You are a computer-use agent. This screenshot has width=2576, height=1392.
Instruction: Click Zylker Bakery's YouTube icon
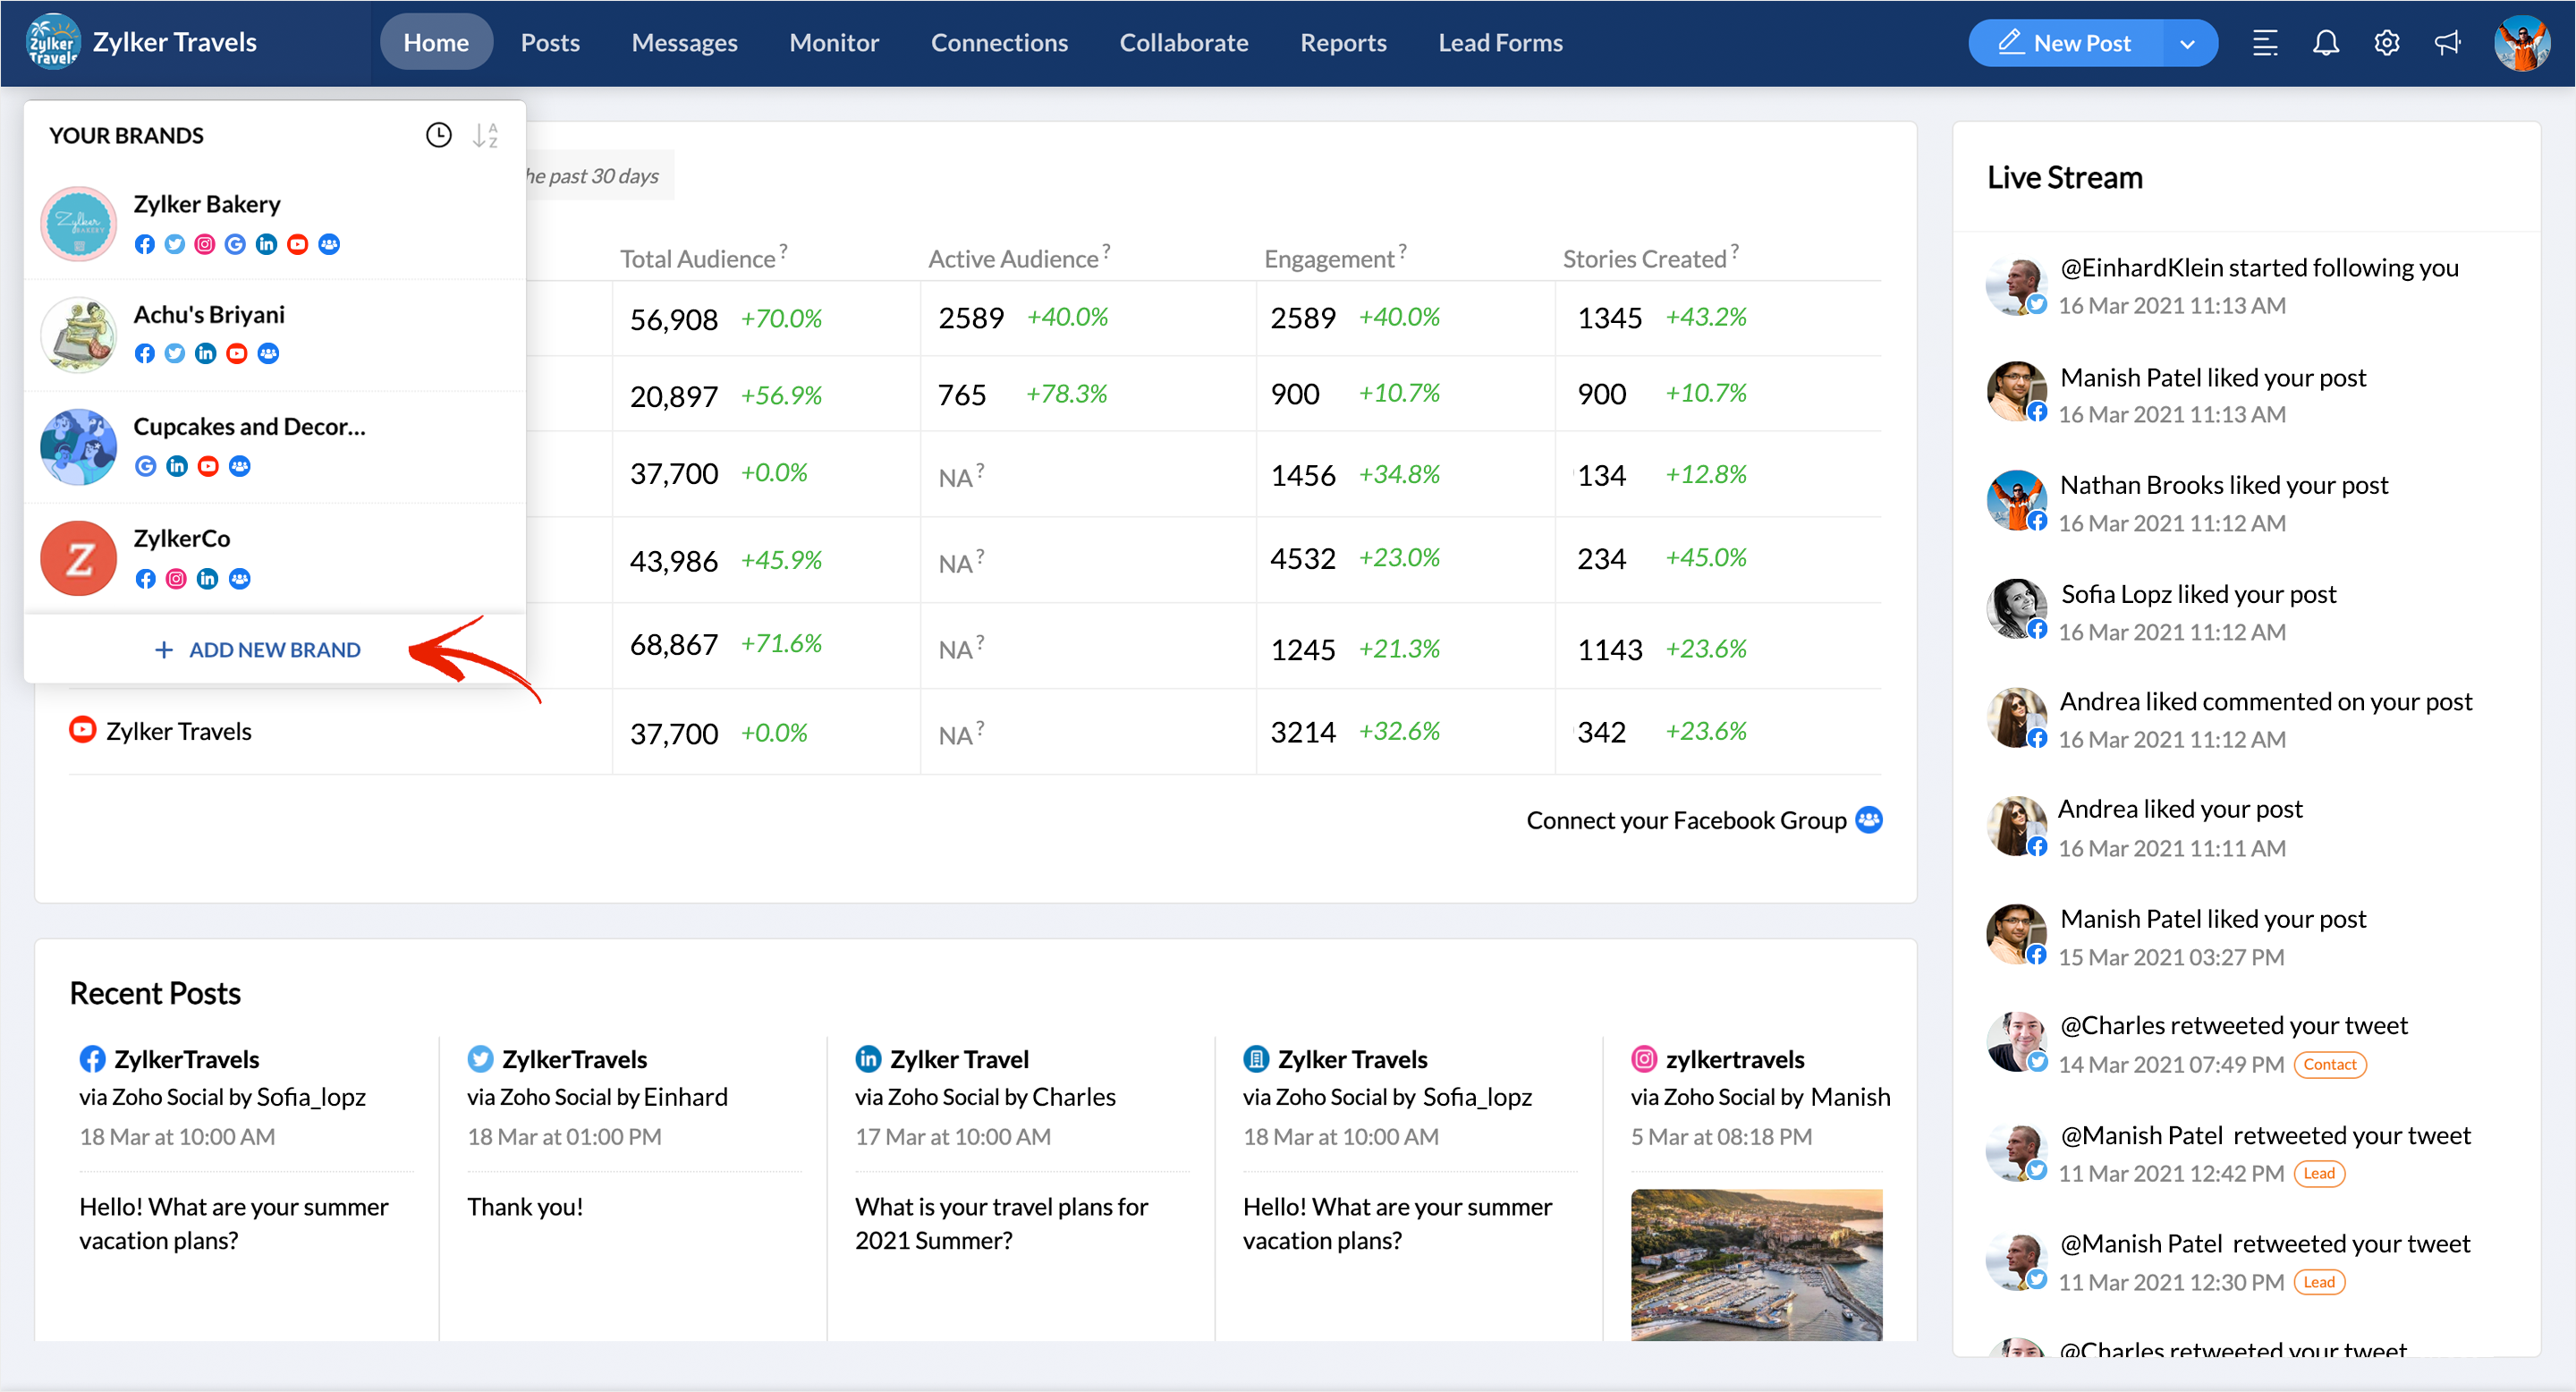[x=297, y=244]
